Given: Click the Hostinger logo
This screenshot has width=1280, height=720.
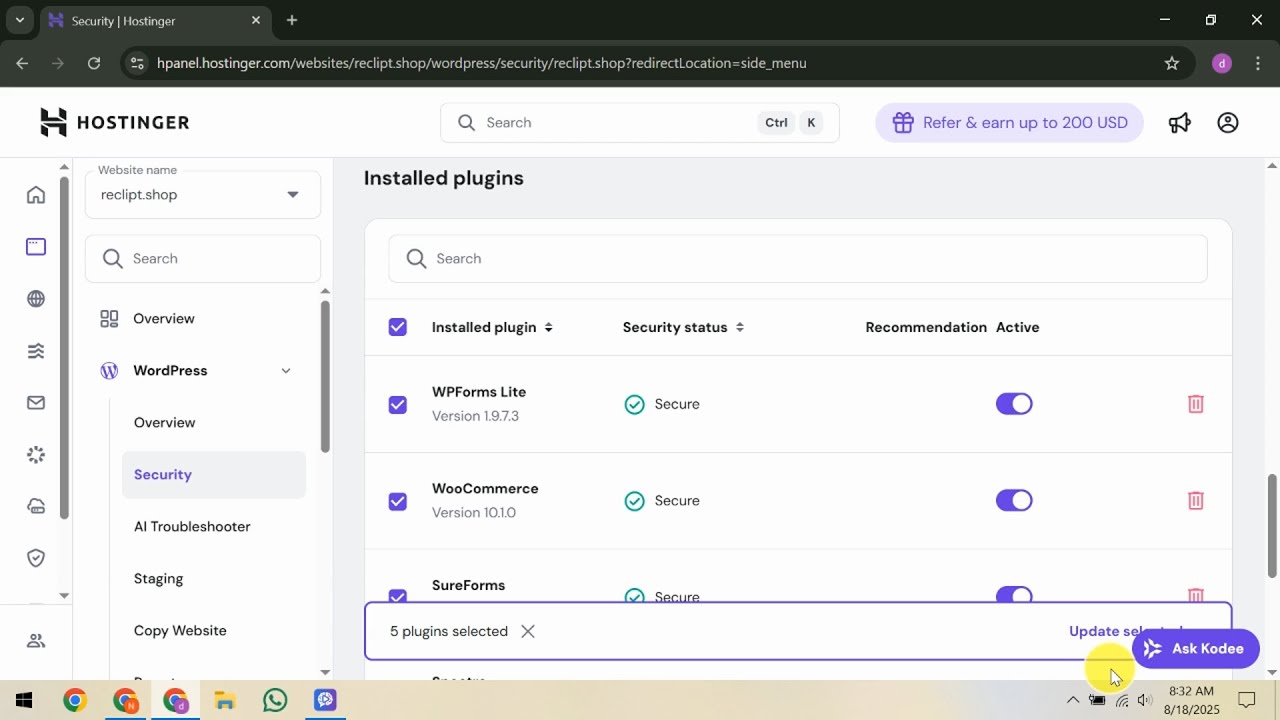Looking at the screenshot, I should [x=114, y=122].
